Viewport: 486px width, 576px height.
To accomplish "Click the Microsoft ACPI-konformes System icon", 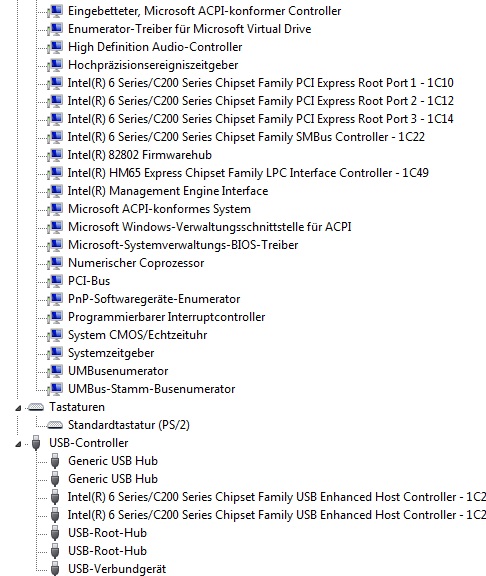I will (x=55, y=209).
